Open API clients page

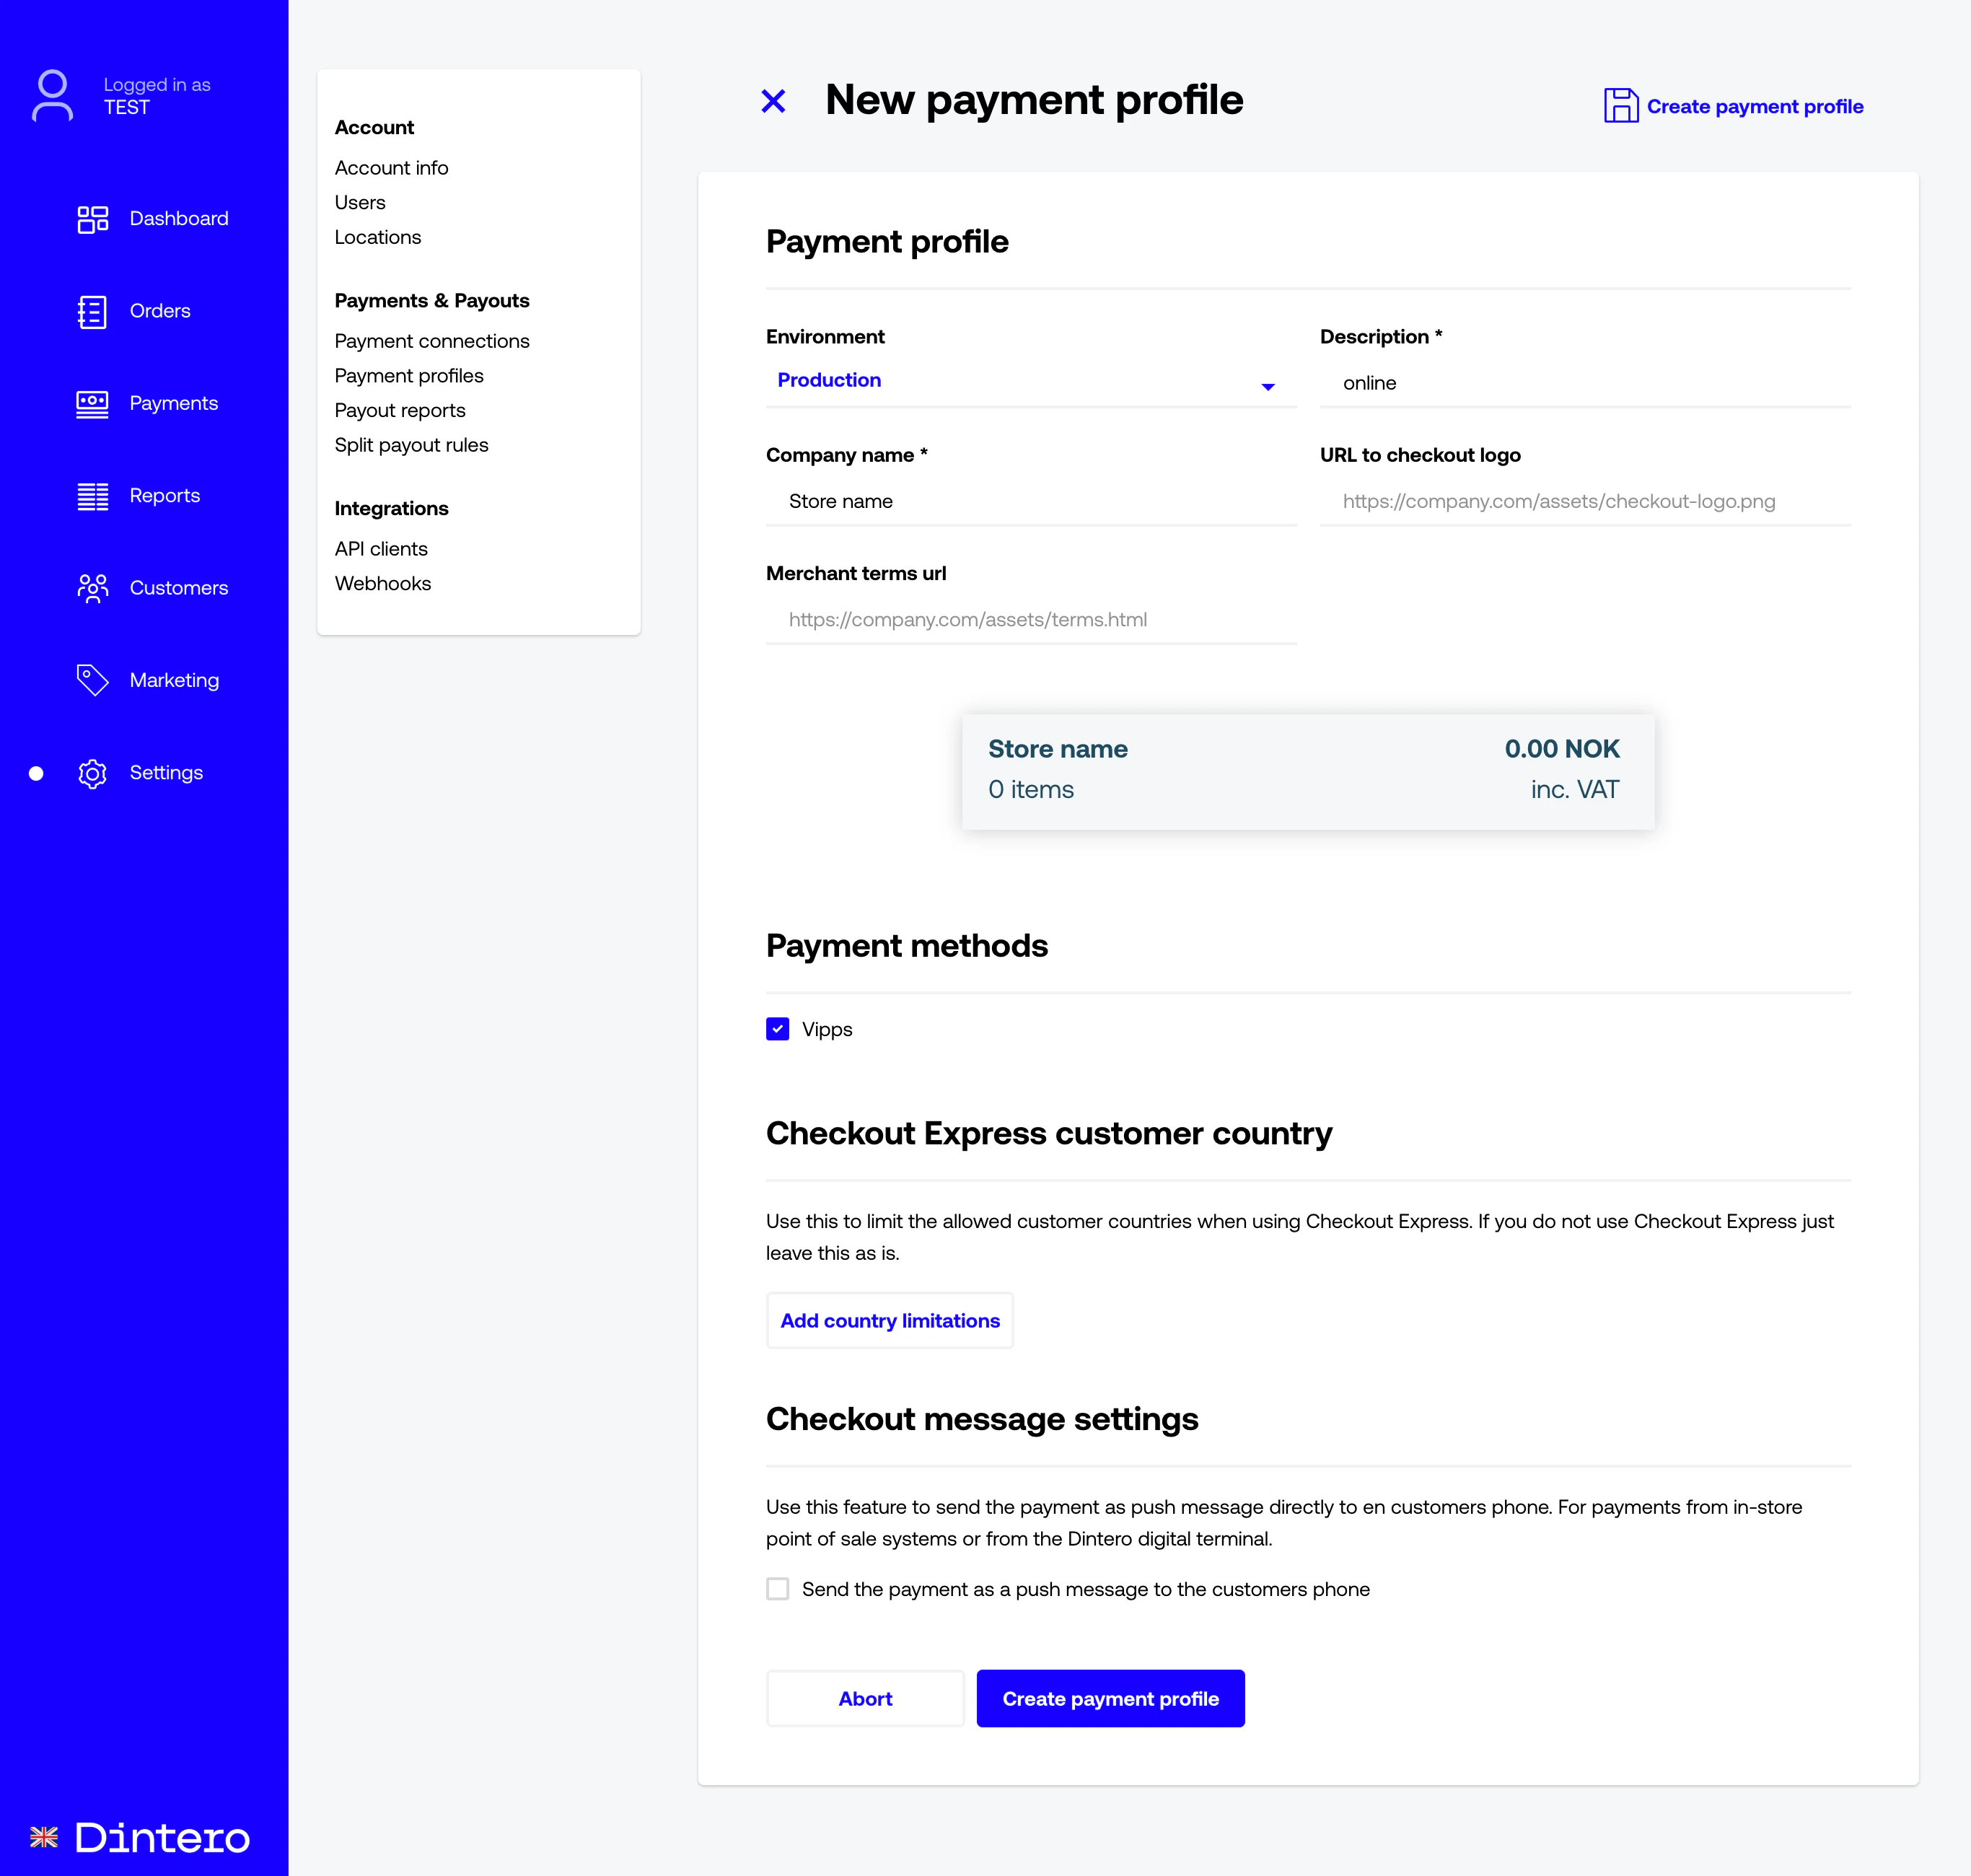381,549
